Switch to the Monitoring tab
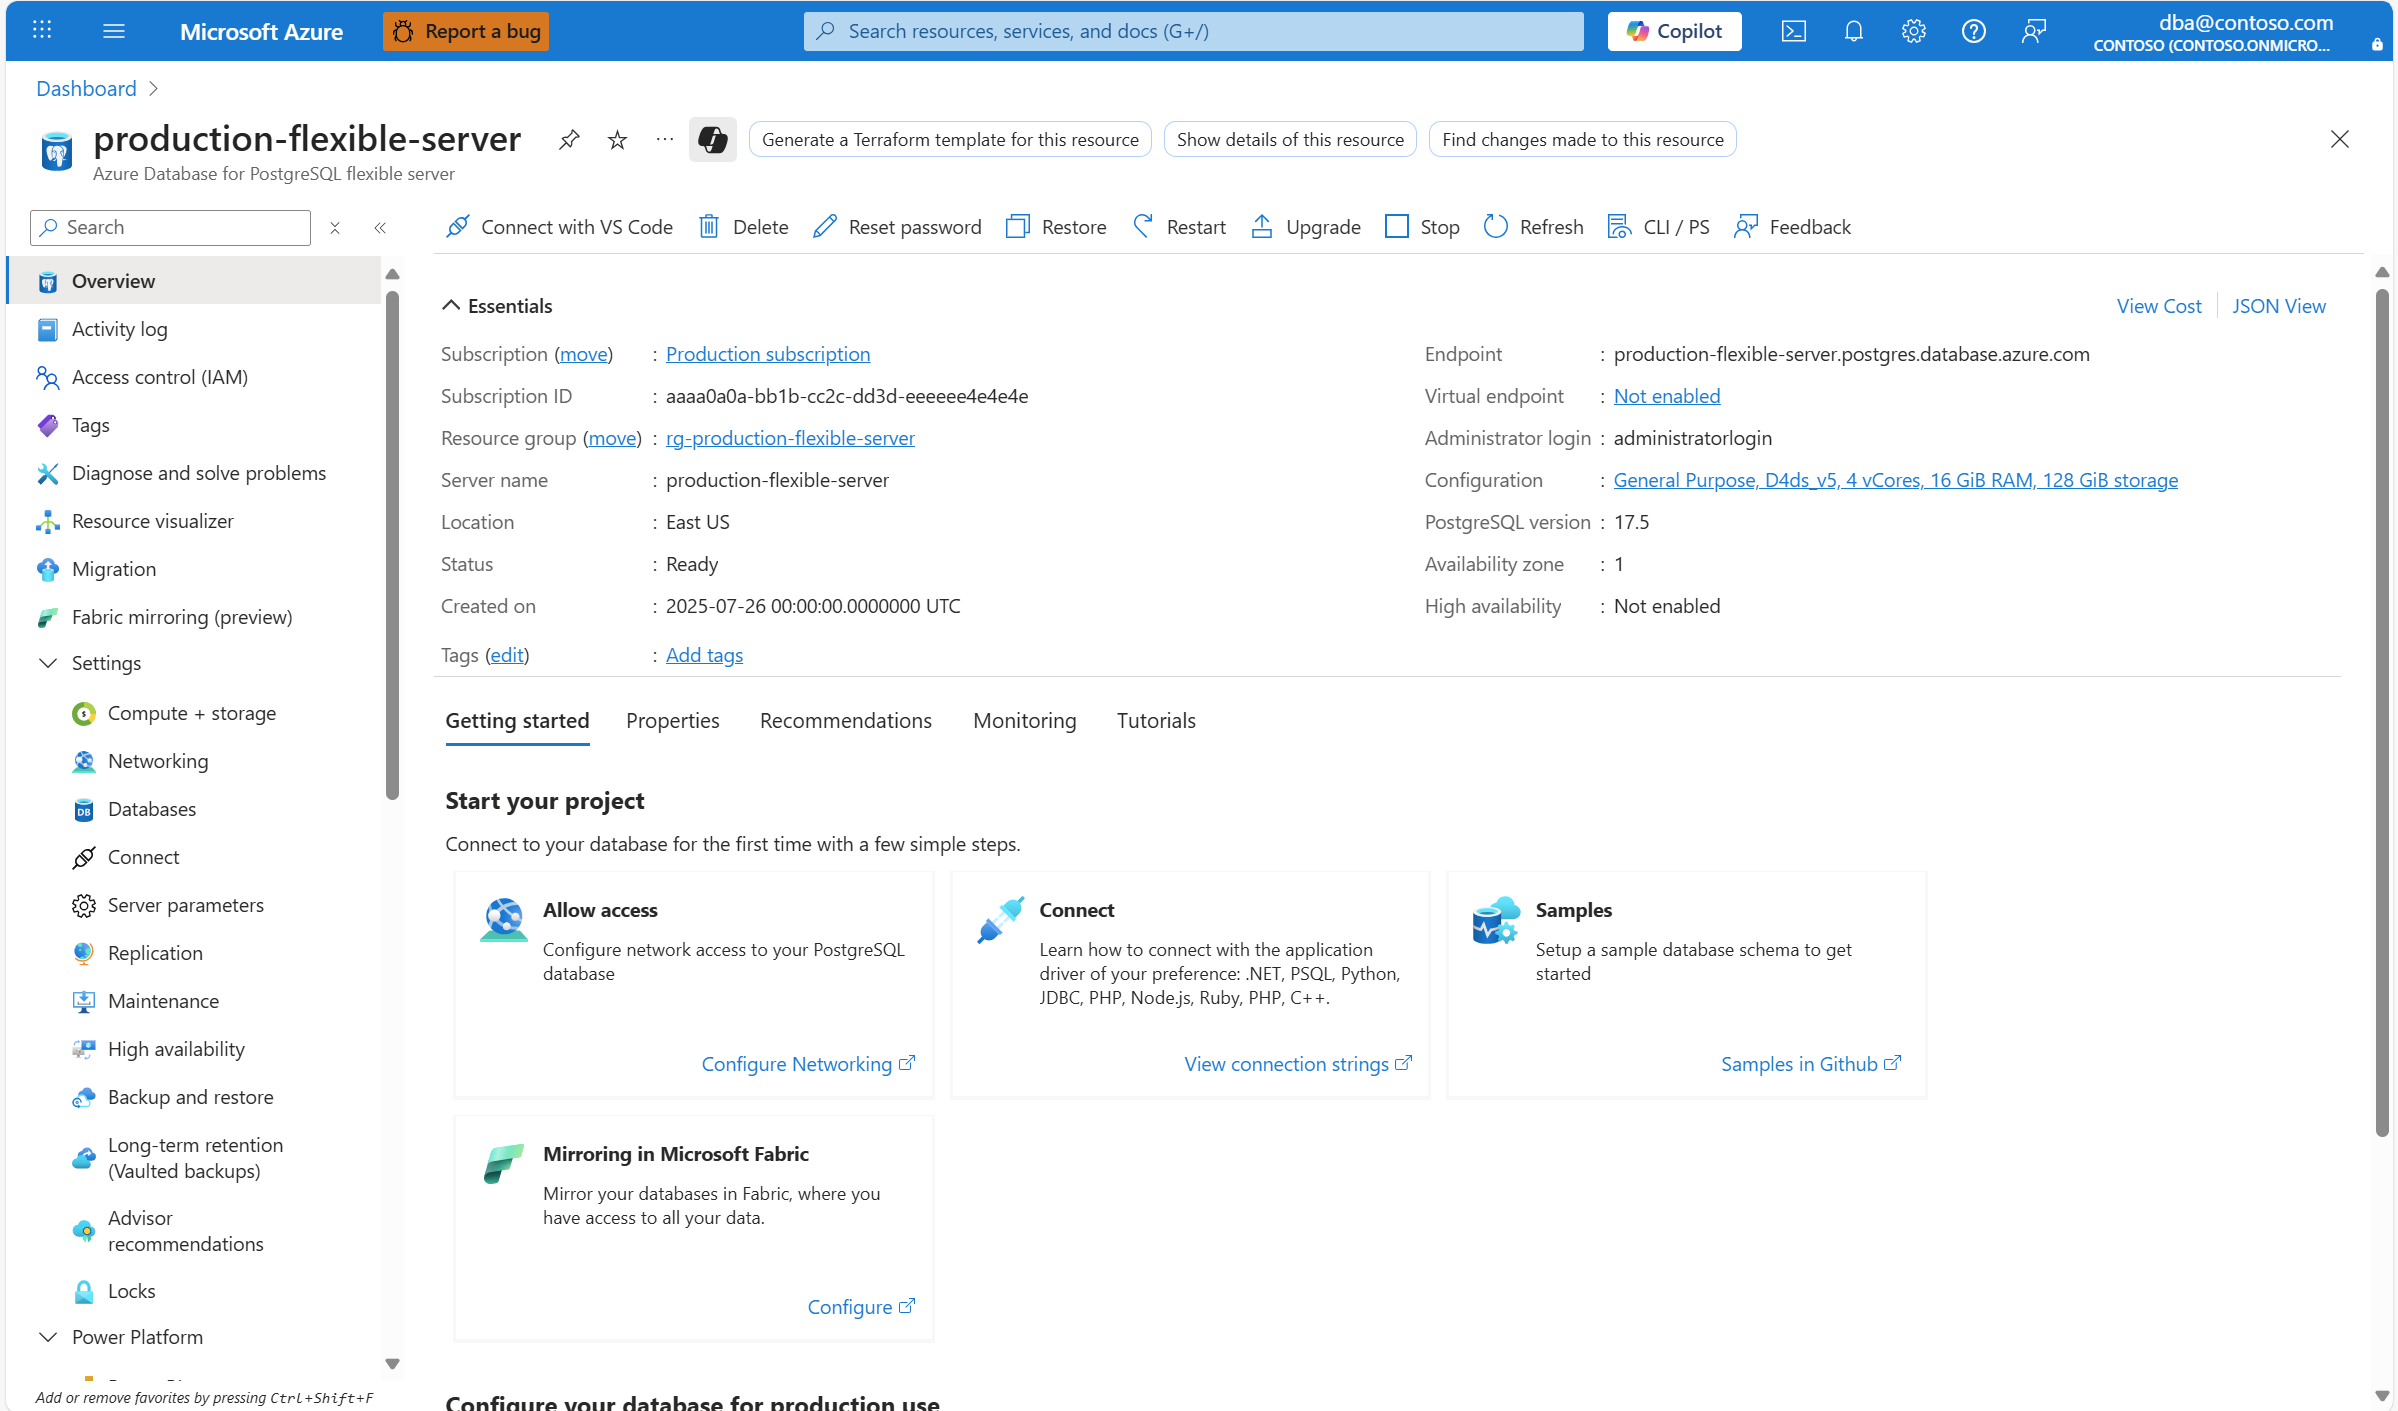Screen dimensions: 2398x1411 click(x=1024, y=720)
